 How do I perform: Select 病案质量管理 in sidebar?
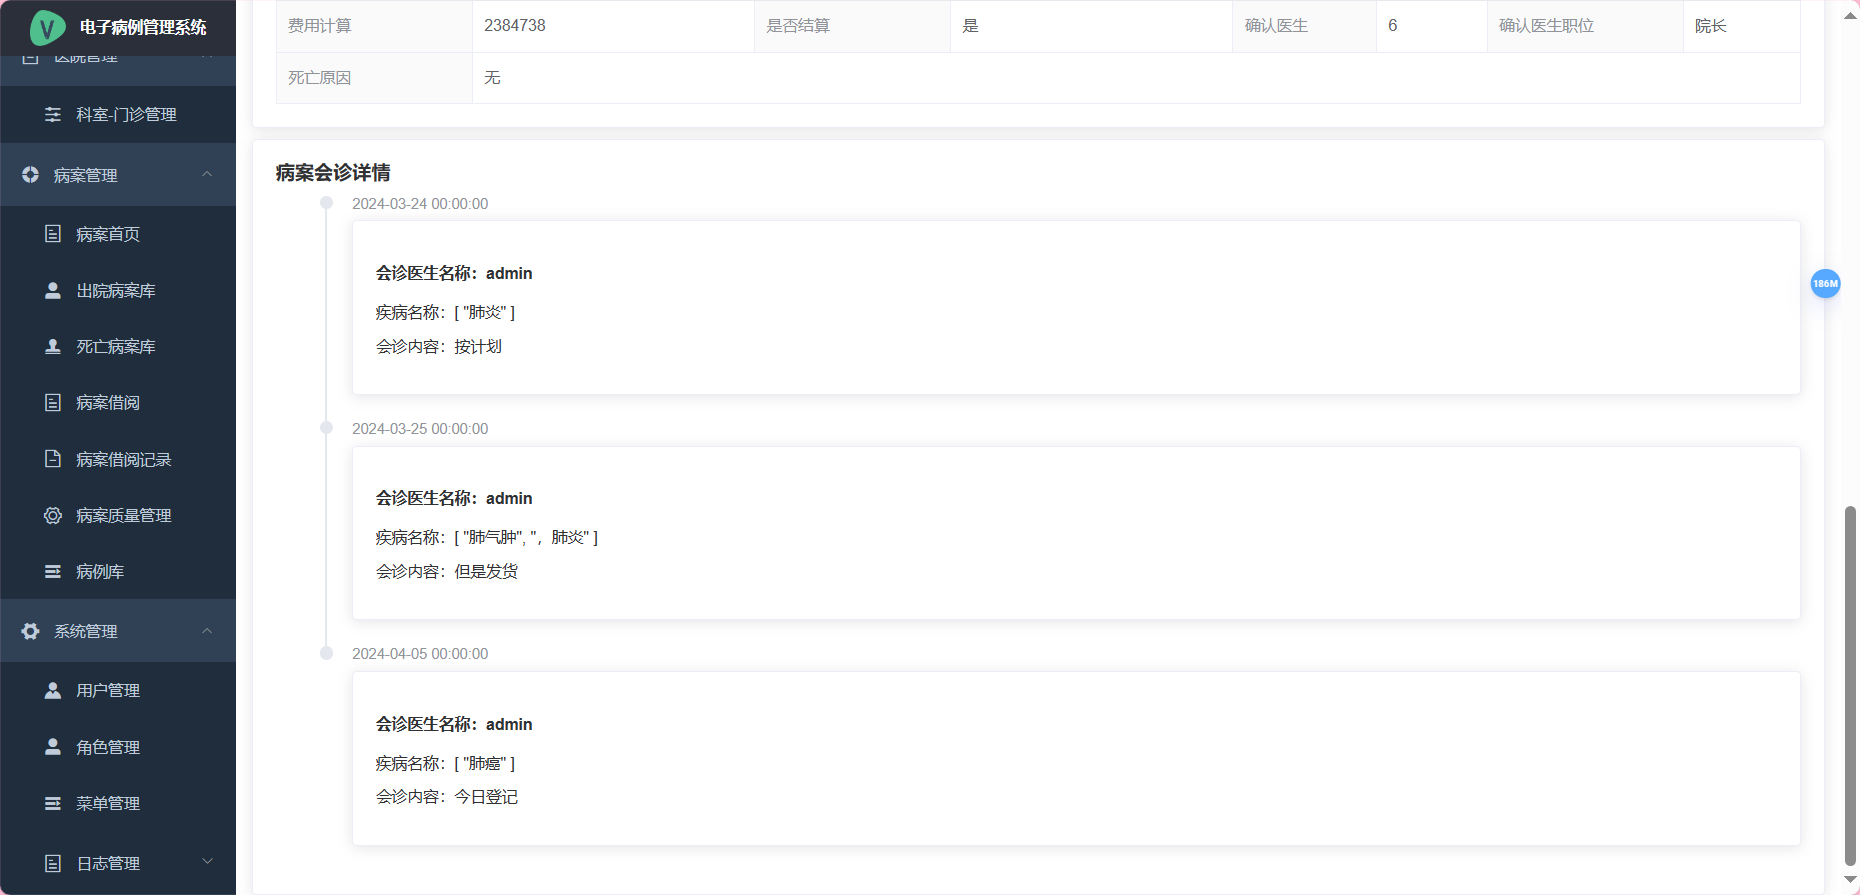tap(118, 516)
